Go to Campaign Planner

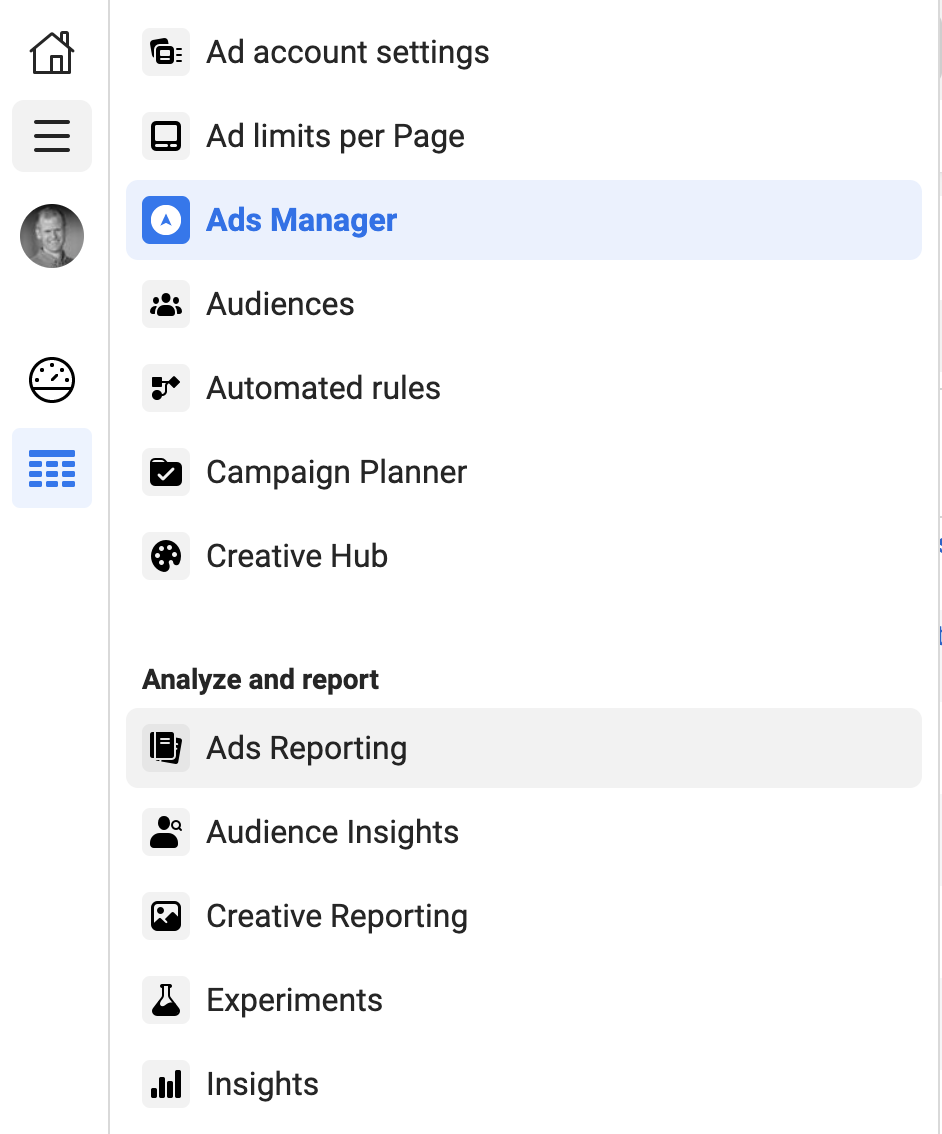pos(523,472)
